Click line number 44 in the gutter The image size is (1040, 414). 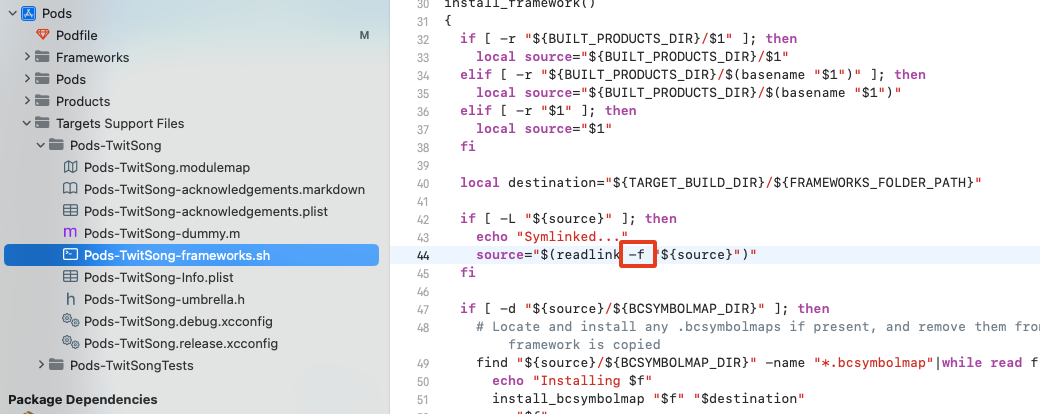(x=424, y=255)
